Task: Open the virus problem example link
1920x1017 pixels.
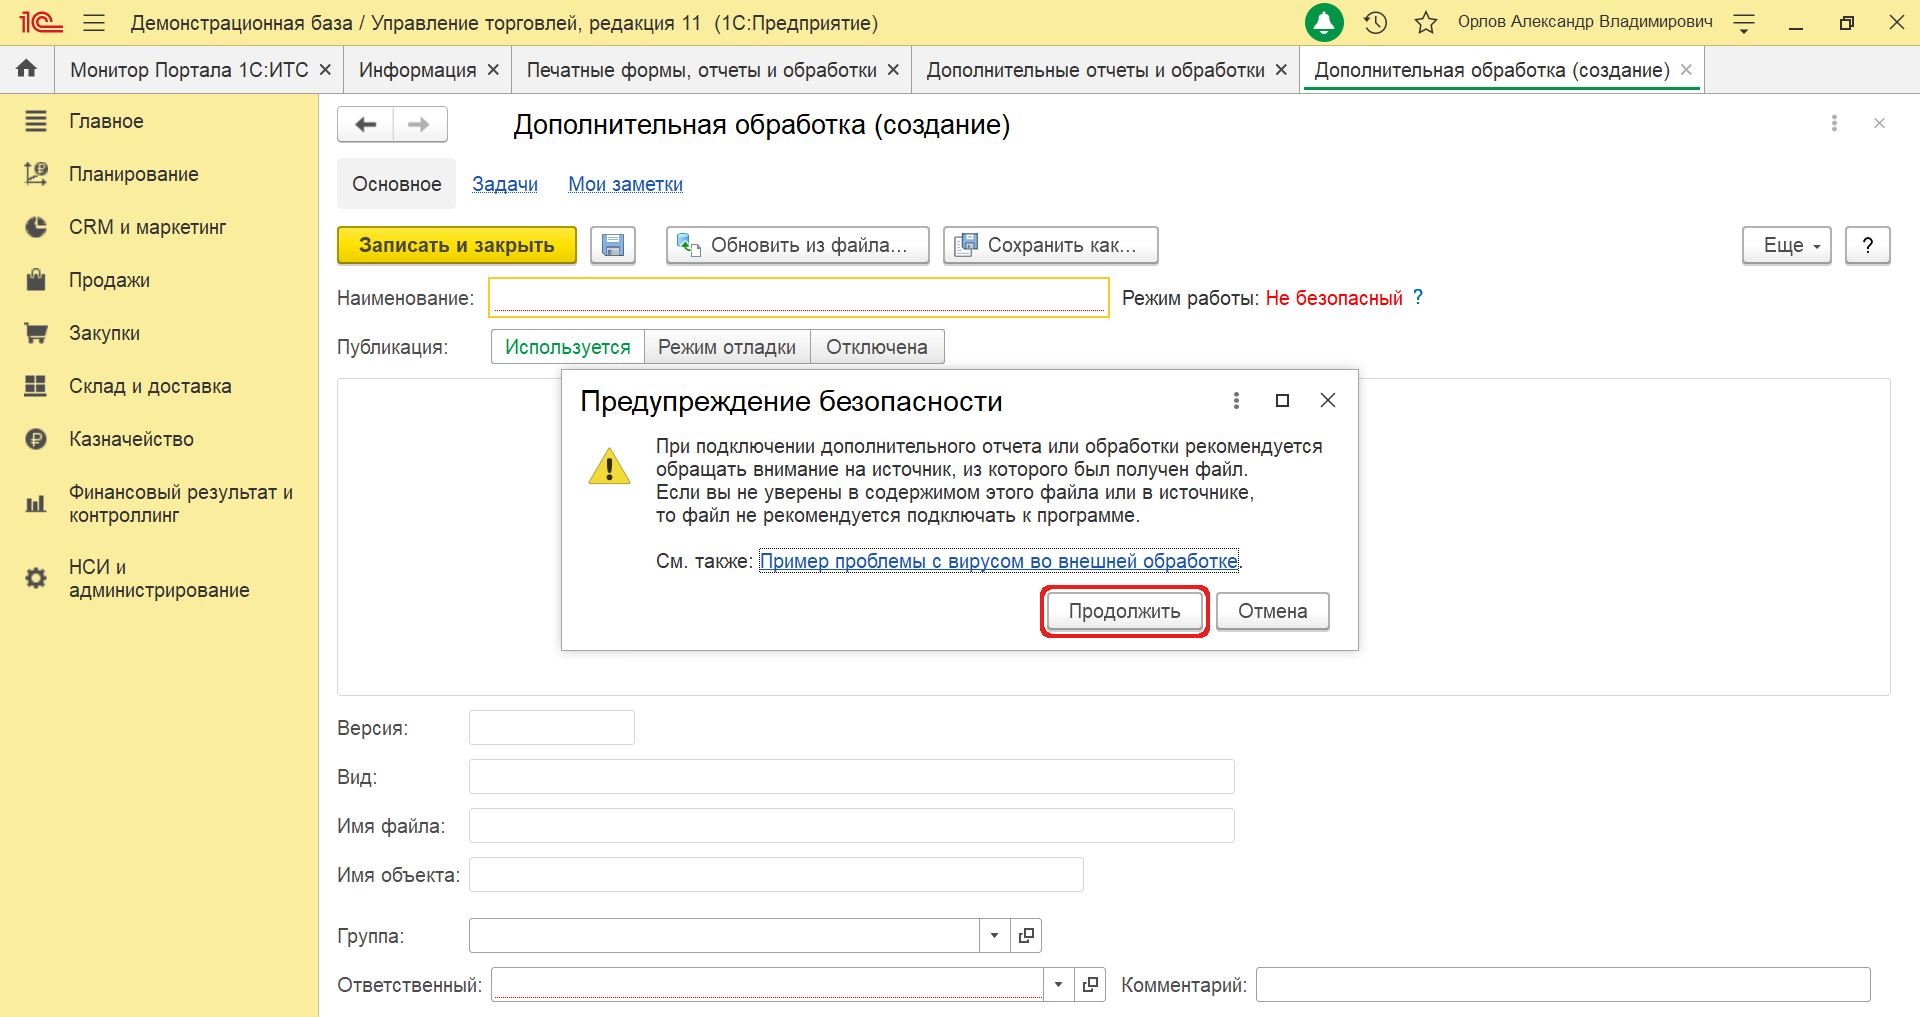Action: [x=998, y=561]
